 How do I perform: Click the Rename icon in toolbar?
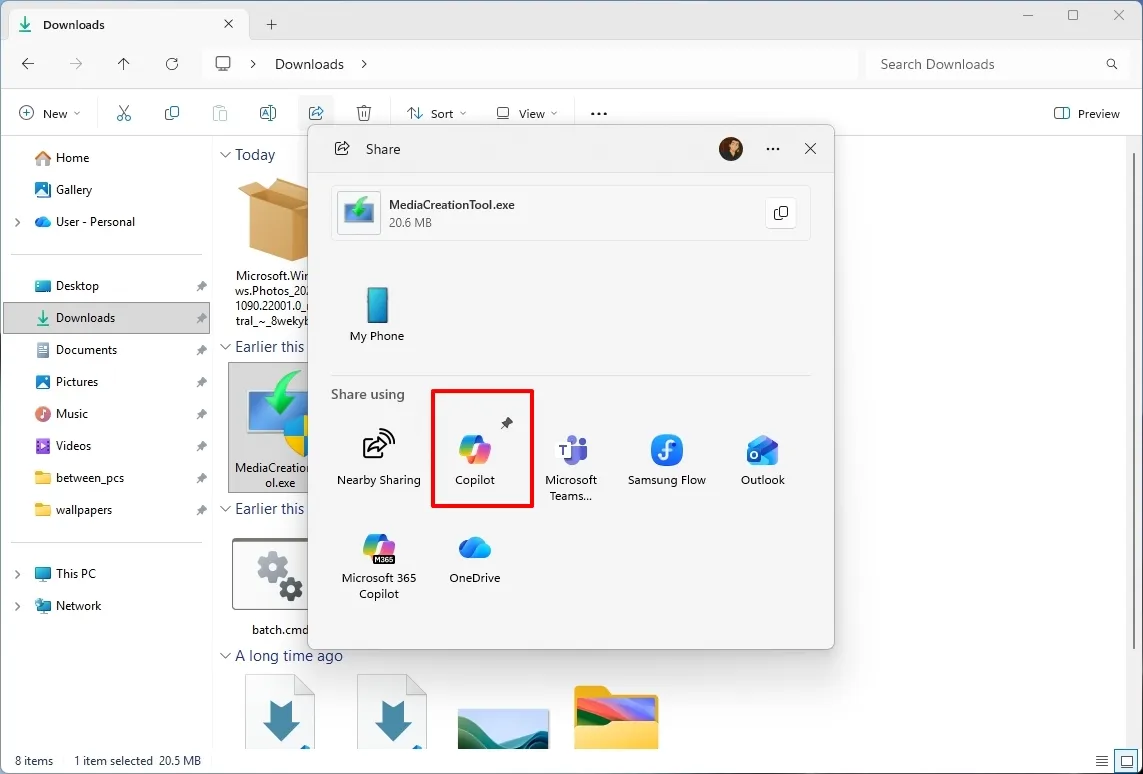tap(268, 114)
